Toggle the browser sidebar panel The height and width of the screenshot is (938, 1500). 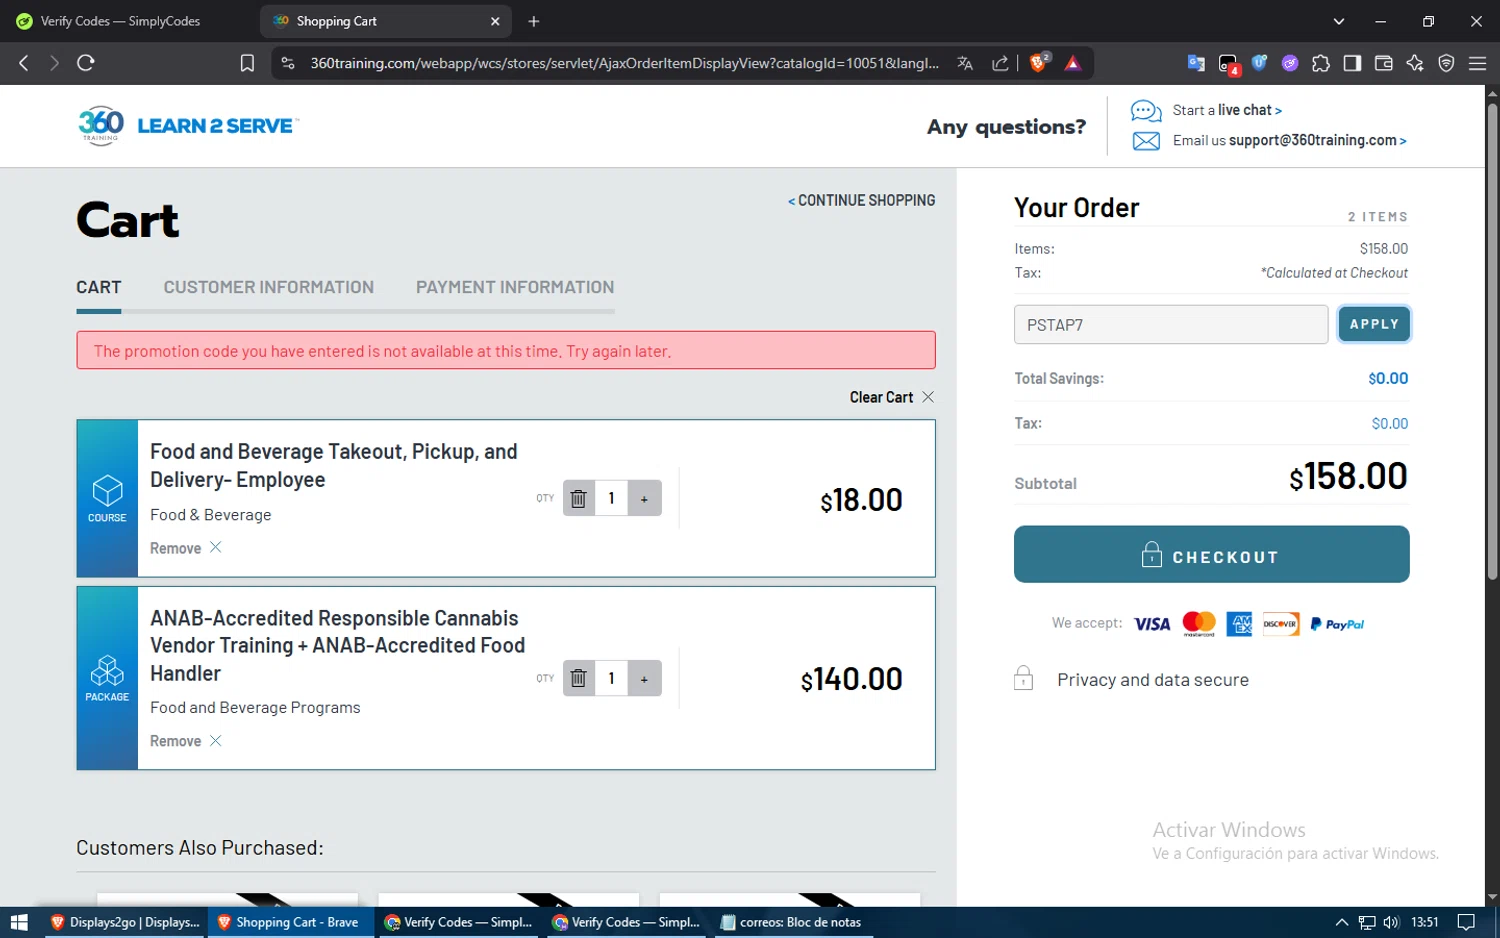tap(1352, 63)
